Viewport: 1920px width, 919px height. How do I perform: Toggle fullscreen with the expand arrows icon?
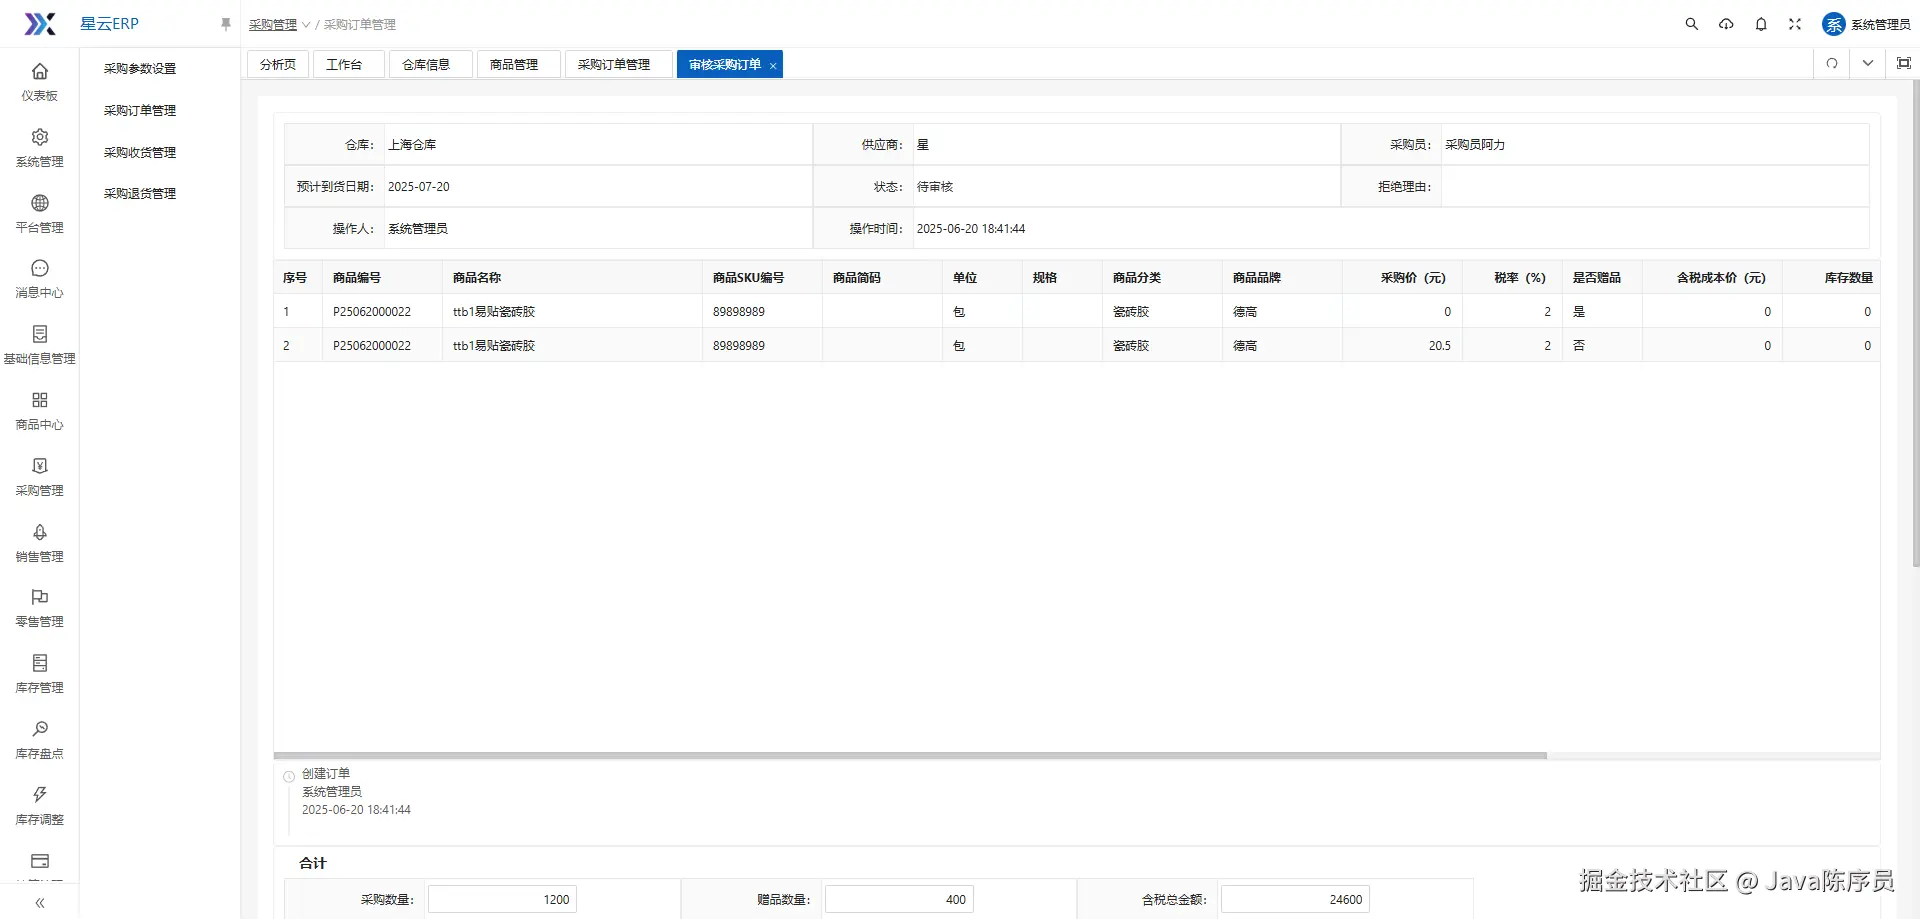coord(1795,24)
